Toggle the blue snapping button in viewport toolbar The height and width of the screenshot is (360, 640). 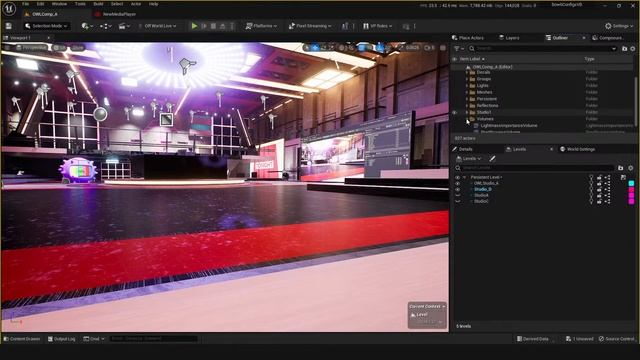pyautogui.click(x=362, y=48)
